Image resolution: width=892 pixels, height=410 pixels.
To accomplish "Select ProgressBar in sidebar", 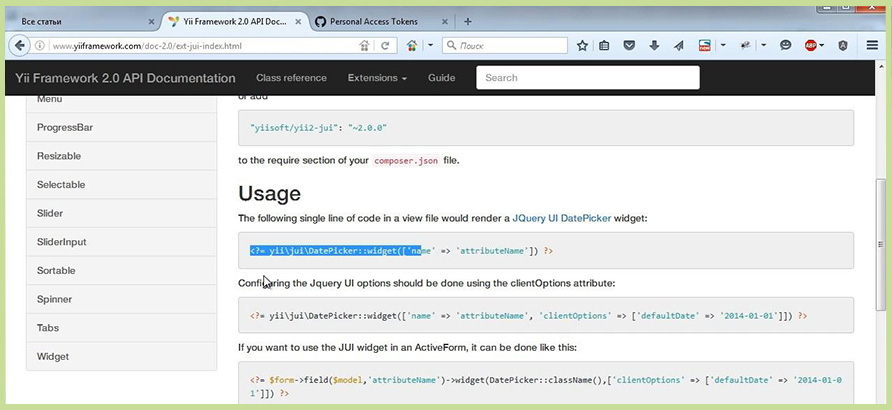I will 121,127.
